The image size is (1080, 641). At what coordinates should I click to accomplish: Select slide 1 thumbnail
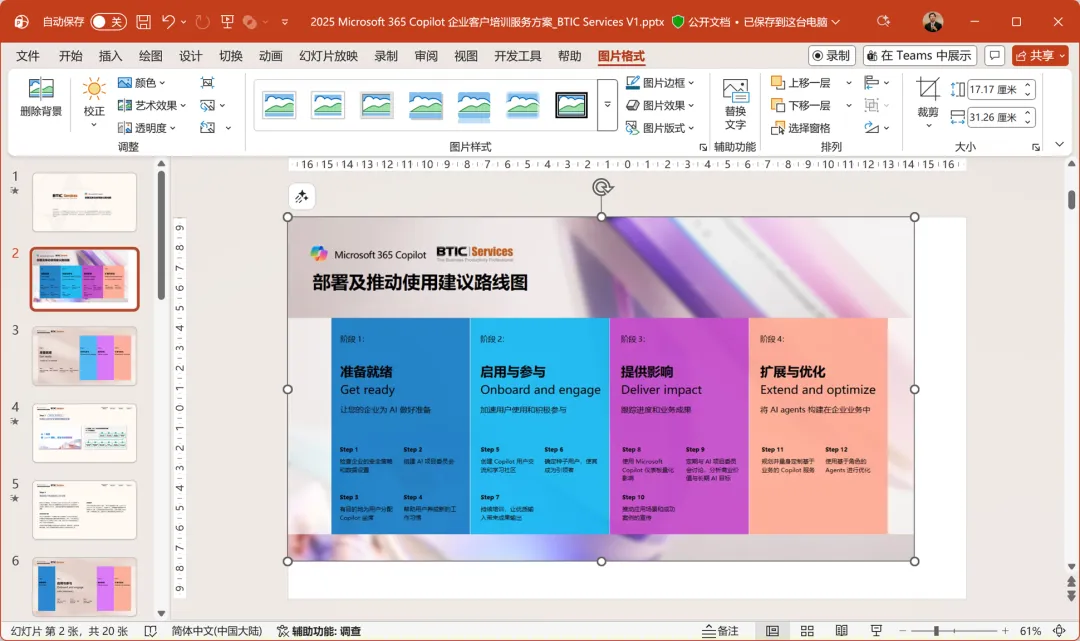[85, 202]
